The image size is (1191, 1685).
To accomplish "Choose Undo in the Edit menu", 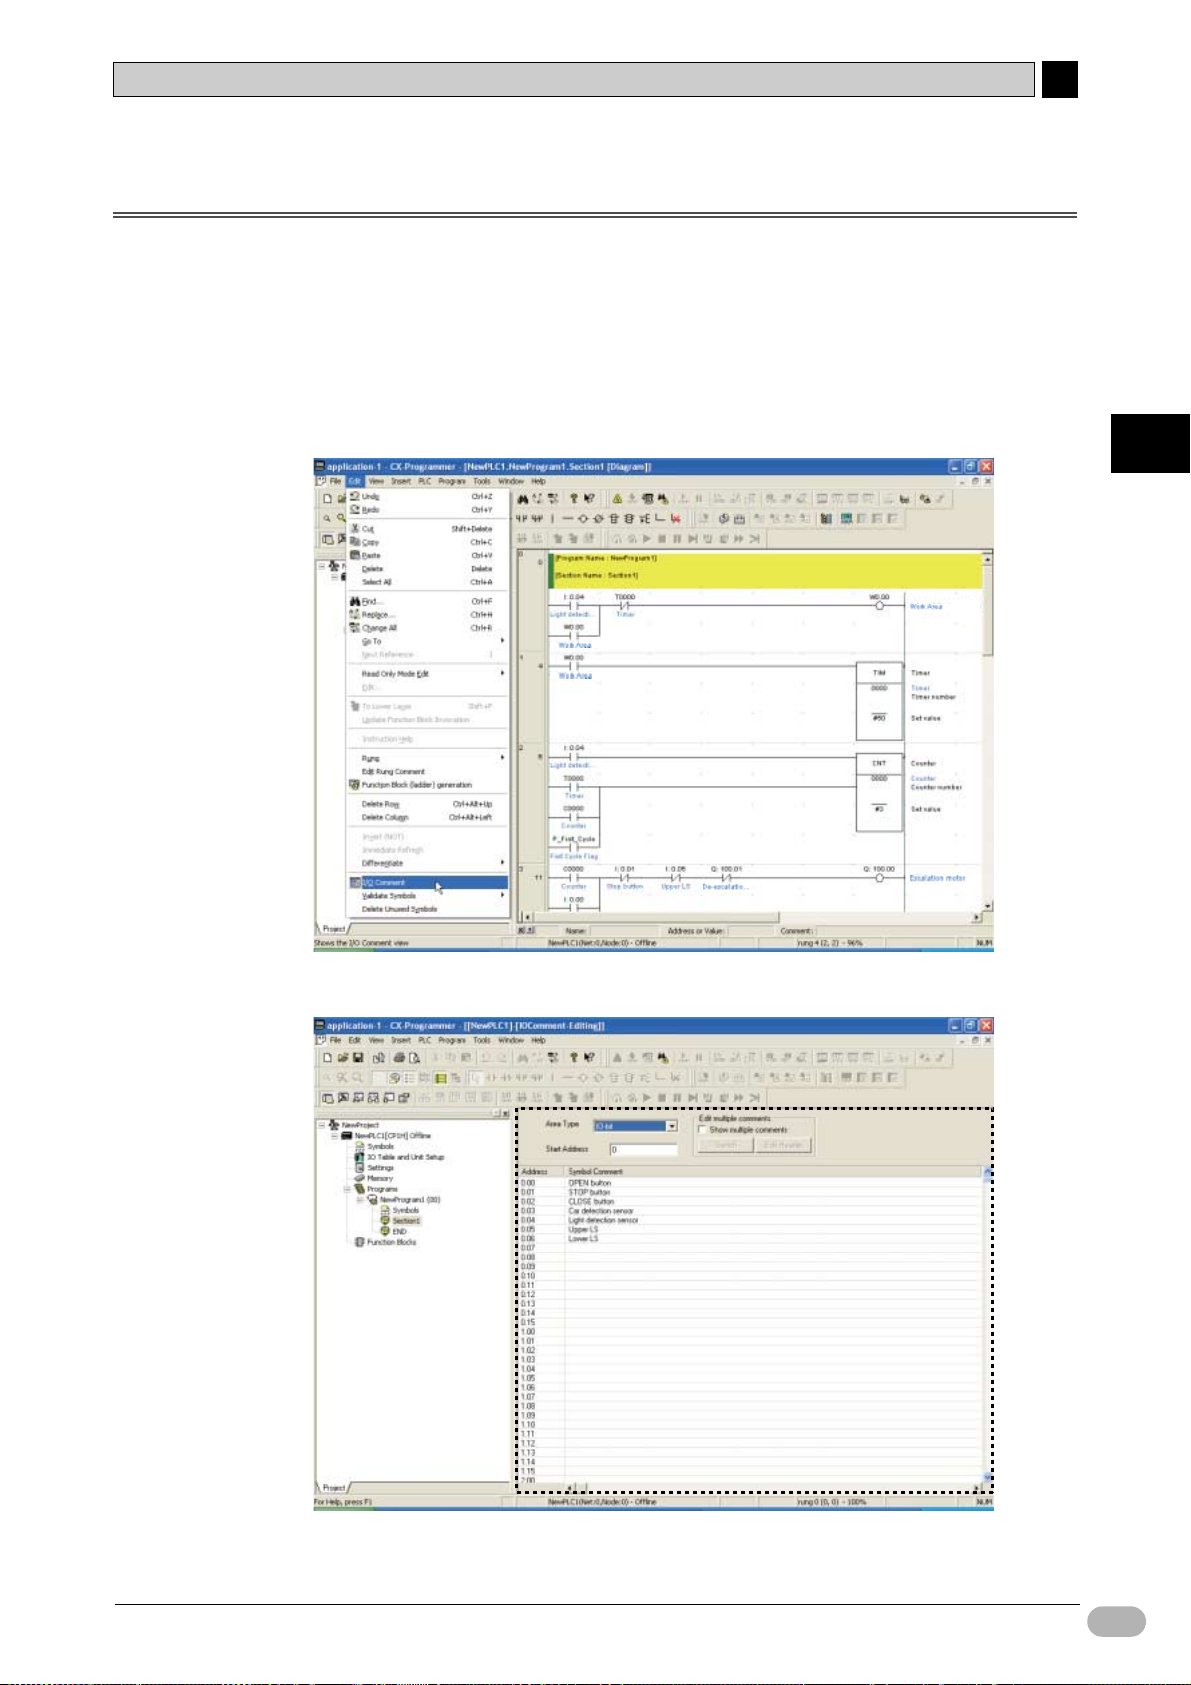I will pyautogui.click(x=428, y=496).
